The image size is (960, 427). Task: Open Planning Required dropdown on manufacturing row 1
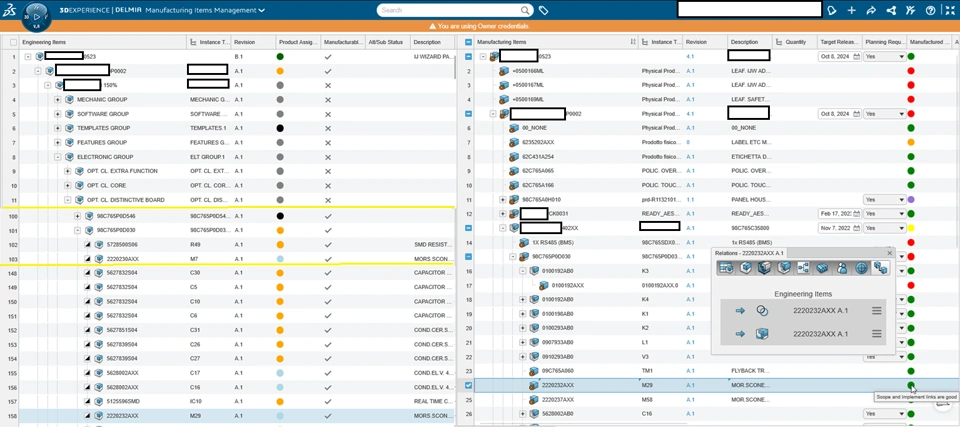tap(884, 56)
